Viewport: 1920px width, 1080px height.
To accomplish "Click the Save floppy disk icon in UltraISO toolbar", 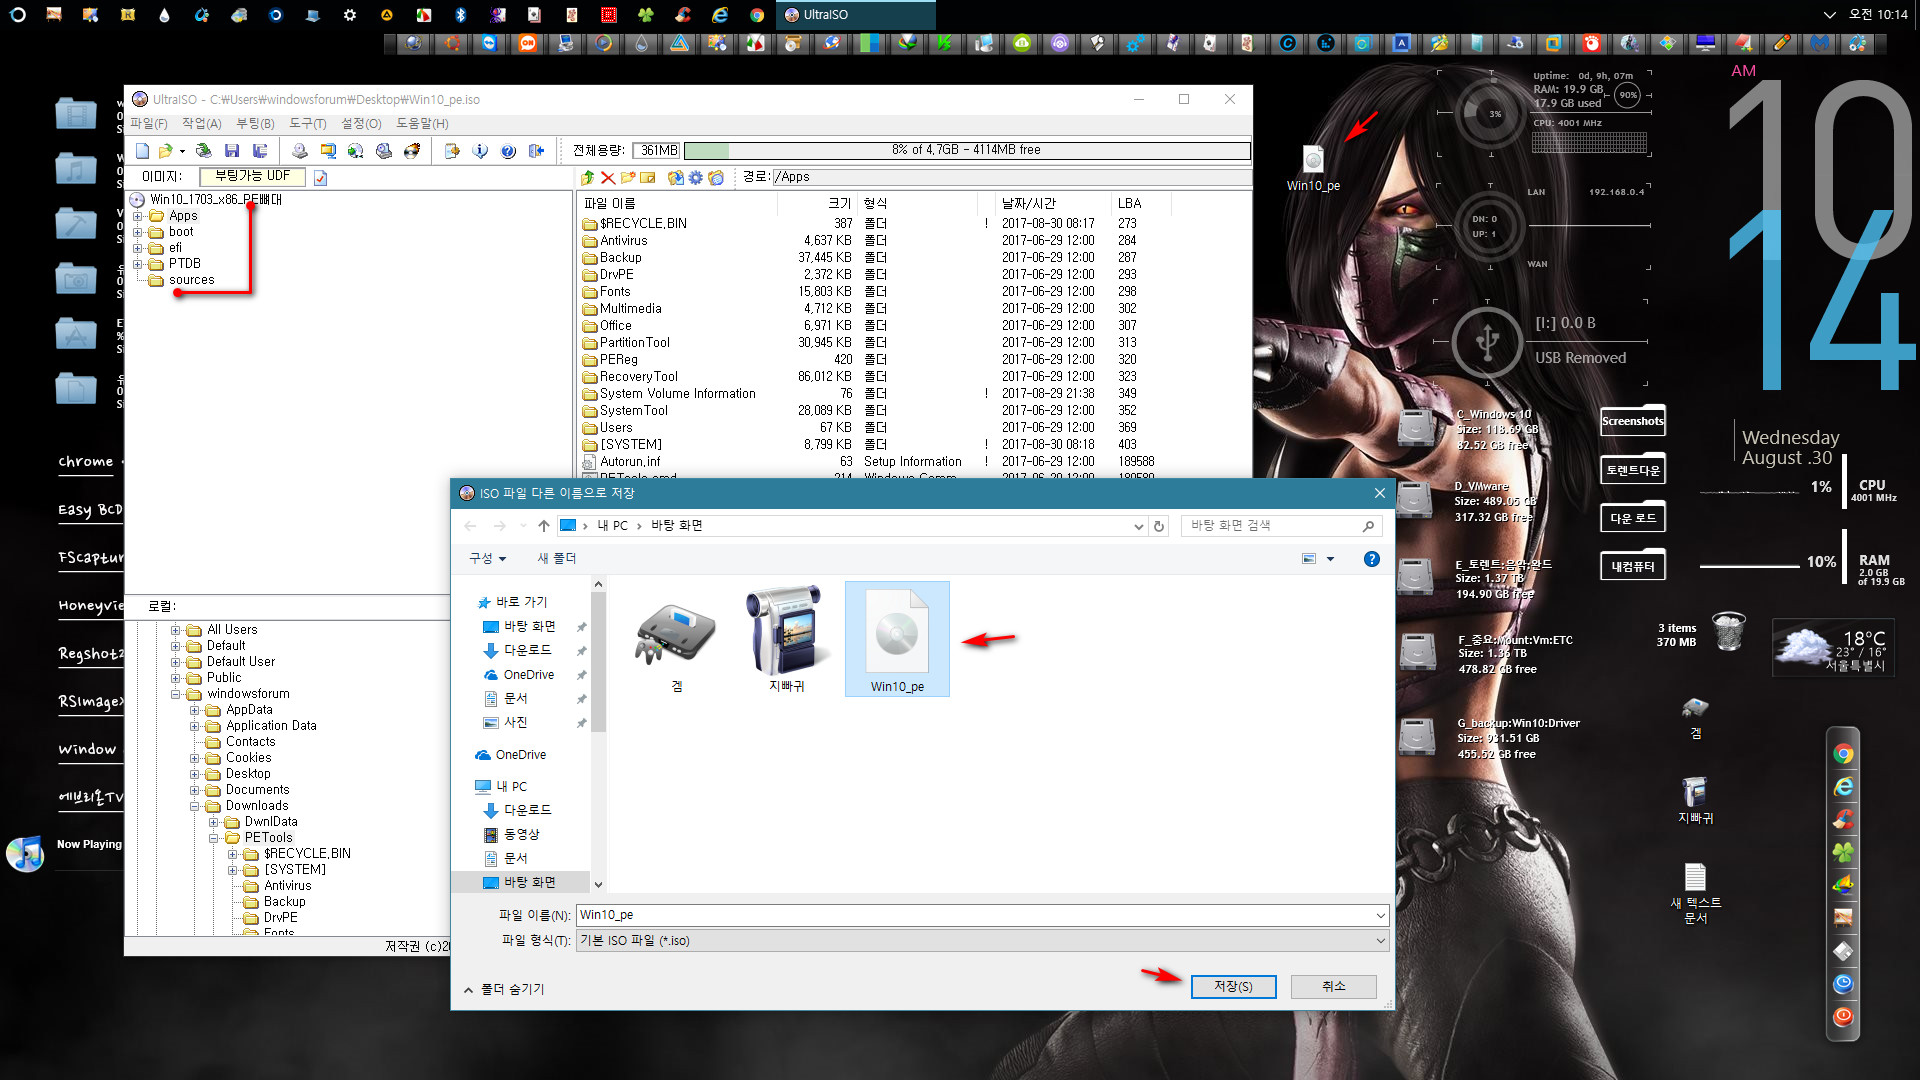I will coord(232,151).
